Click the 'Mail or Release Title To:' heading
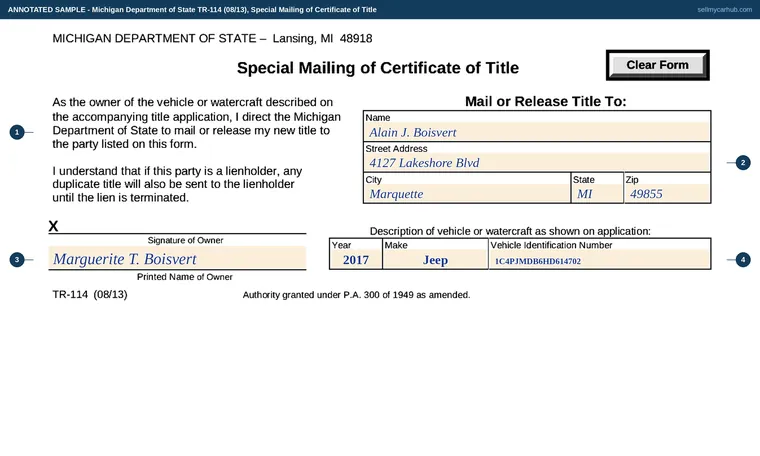 click(x=546, y=101)
